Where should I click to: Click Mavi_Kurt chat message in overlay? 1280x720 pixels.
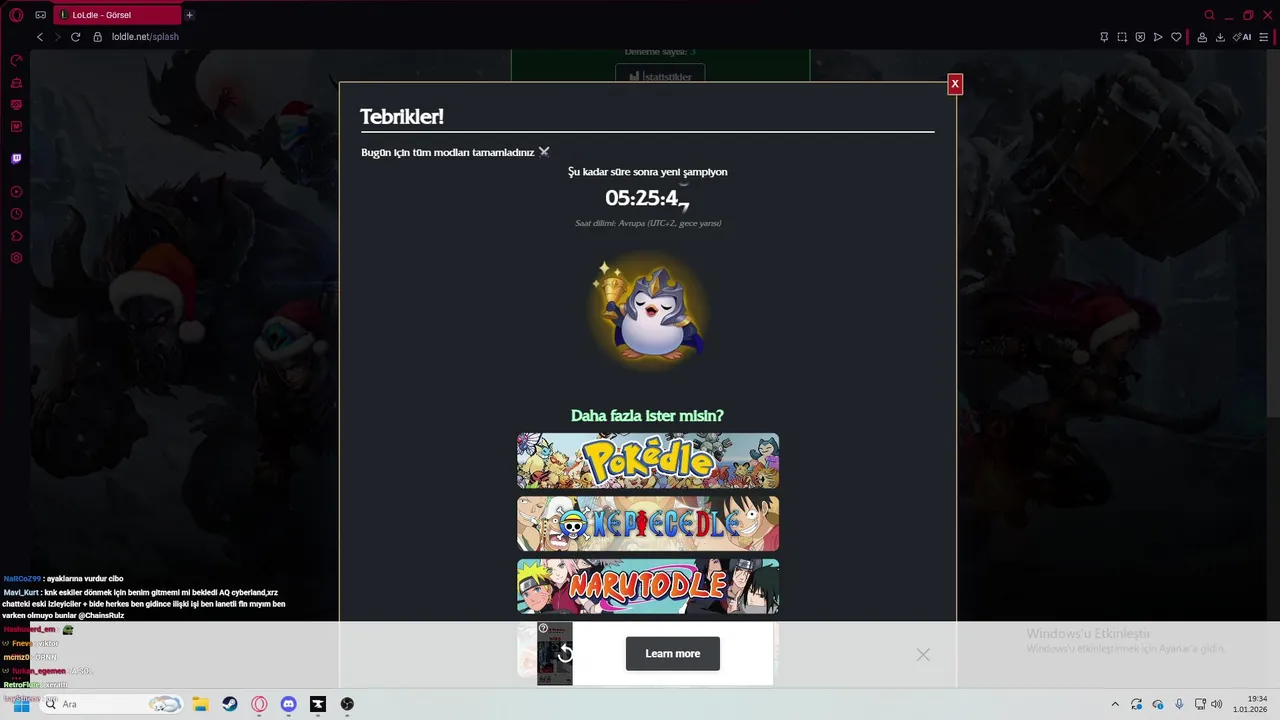[145, 604]
